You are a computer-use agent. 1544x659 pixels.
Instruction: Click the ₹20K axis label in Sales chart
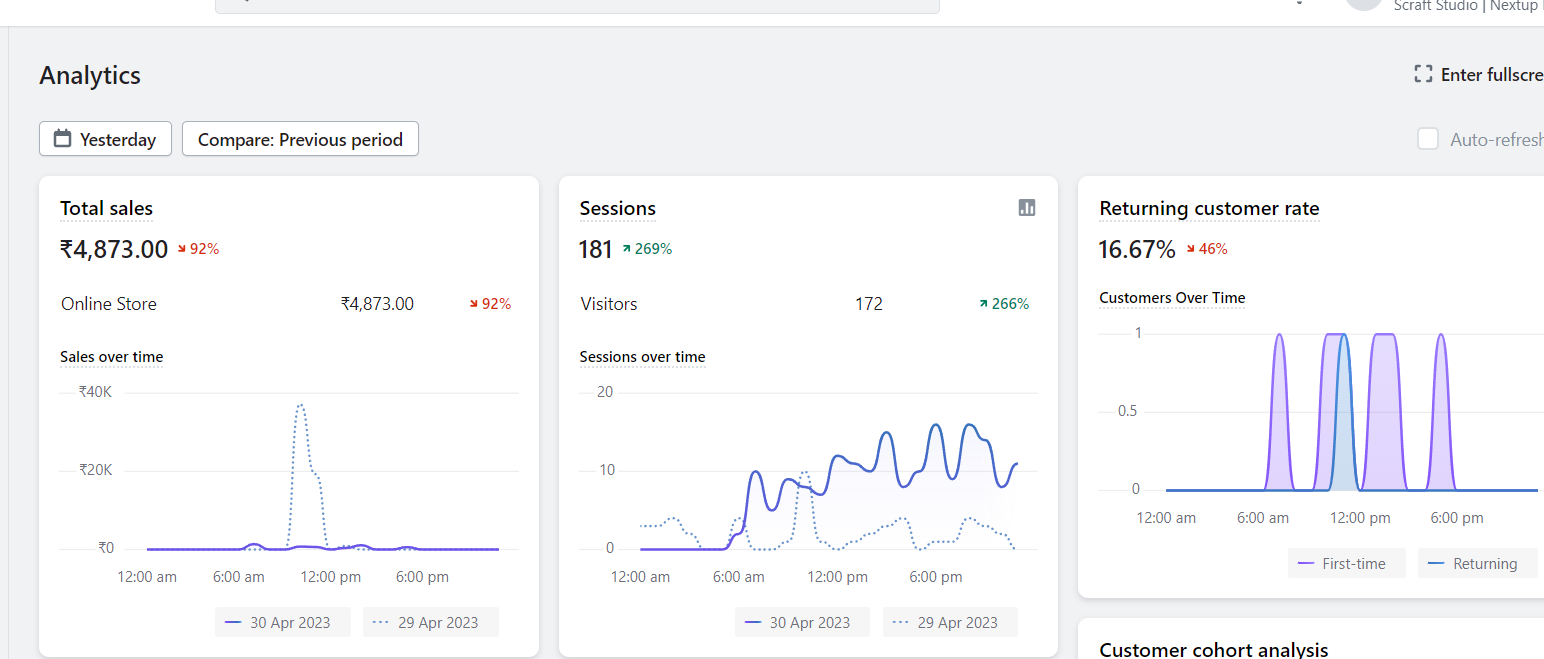pyautogui.click(x=96, y=470)
